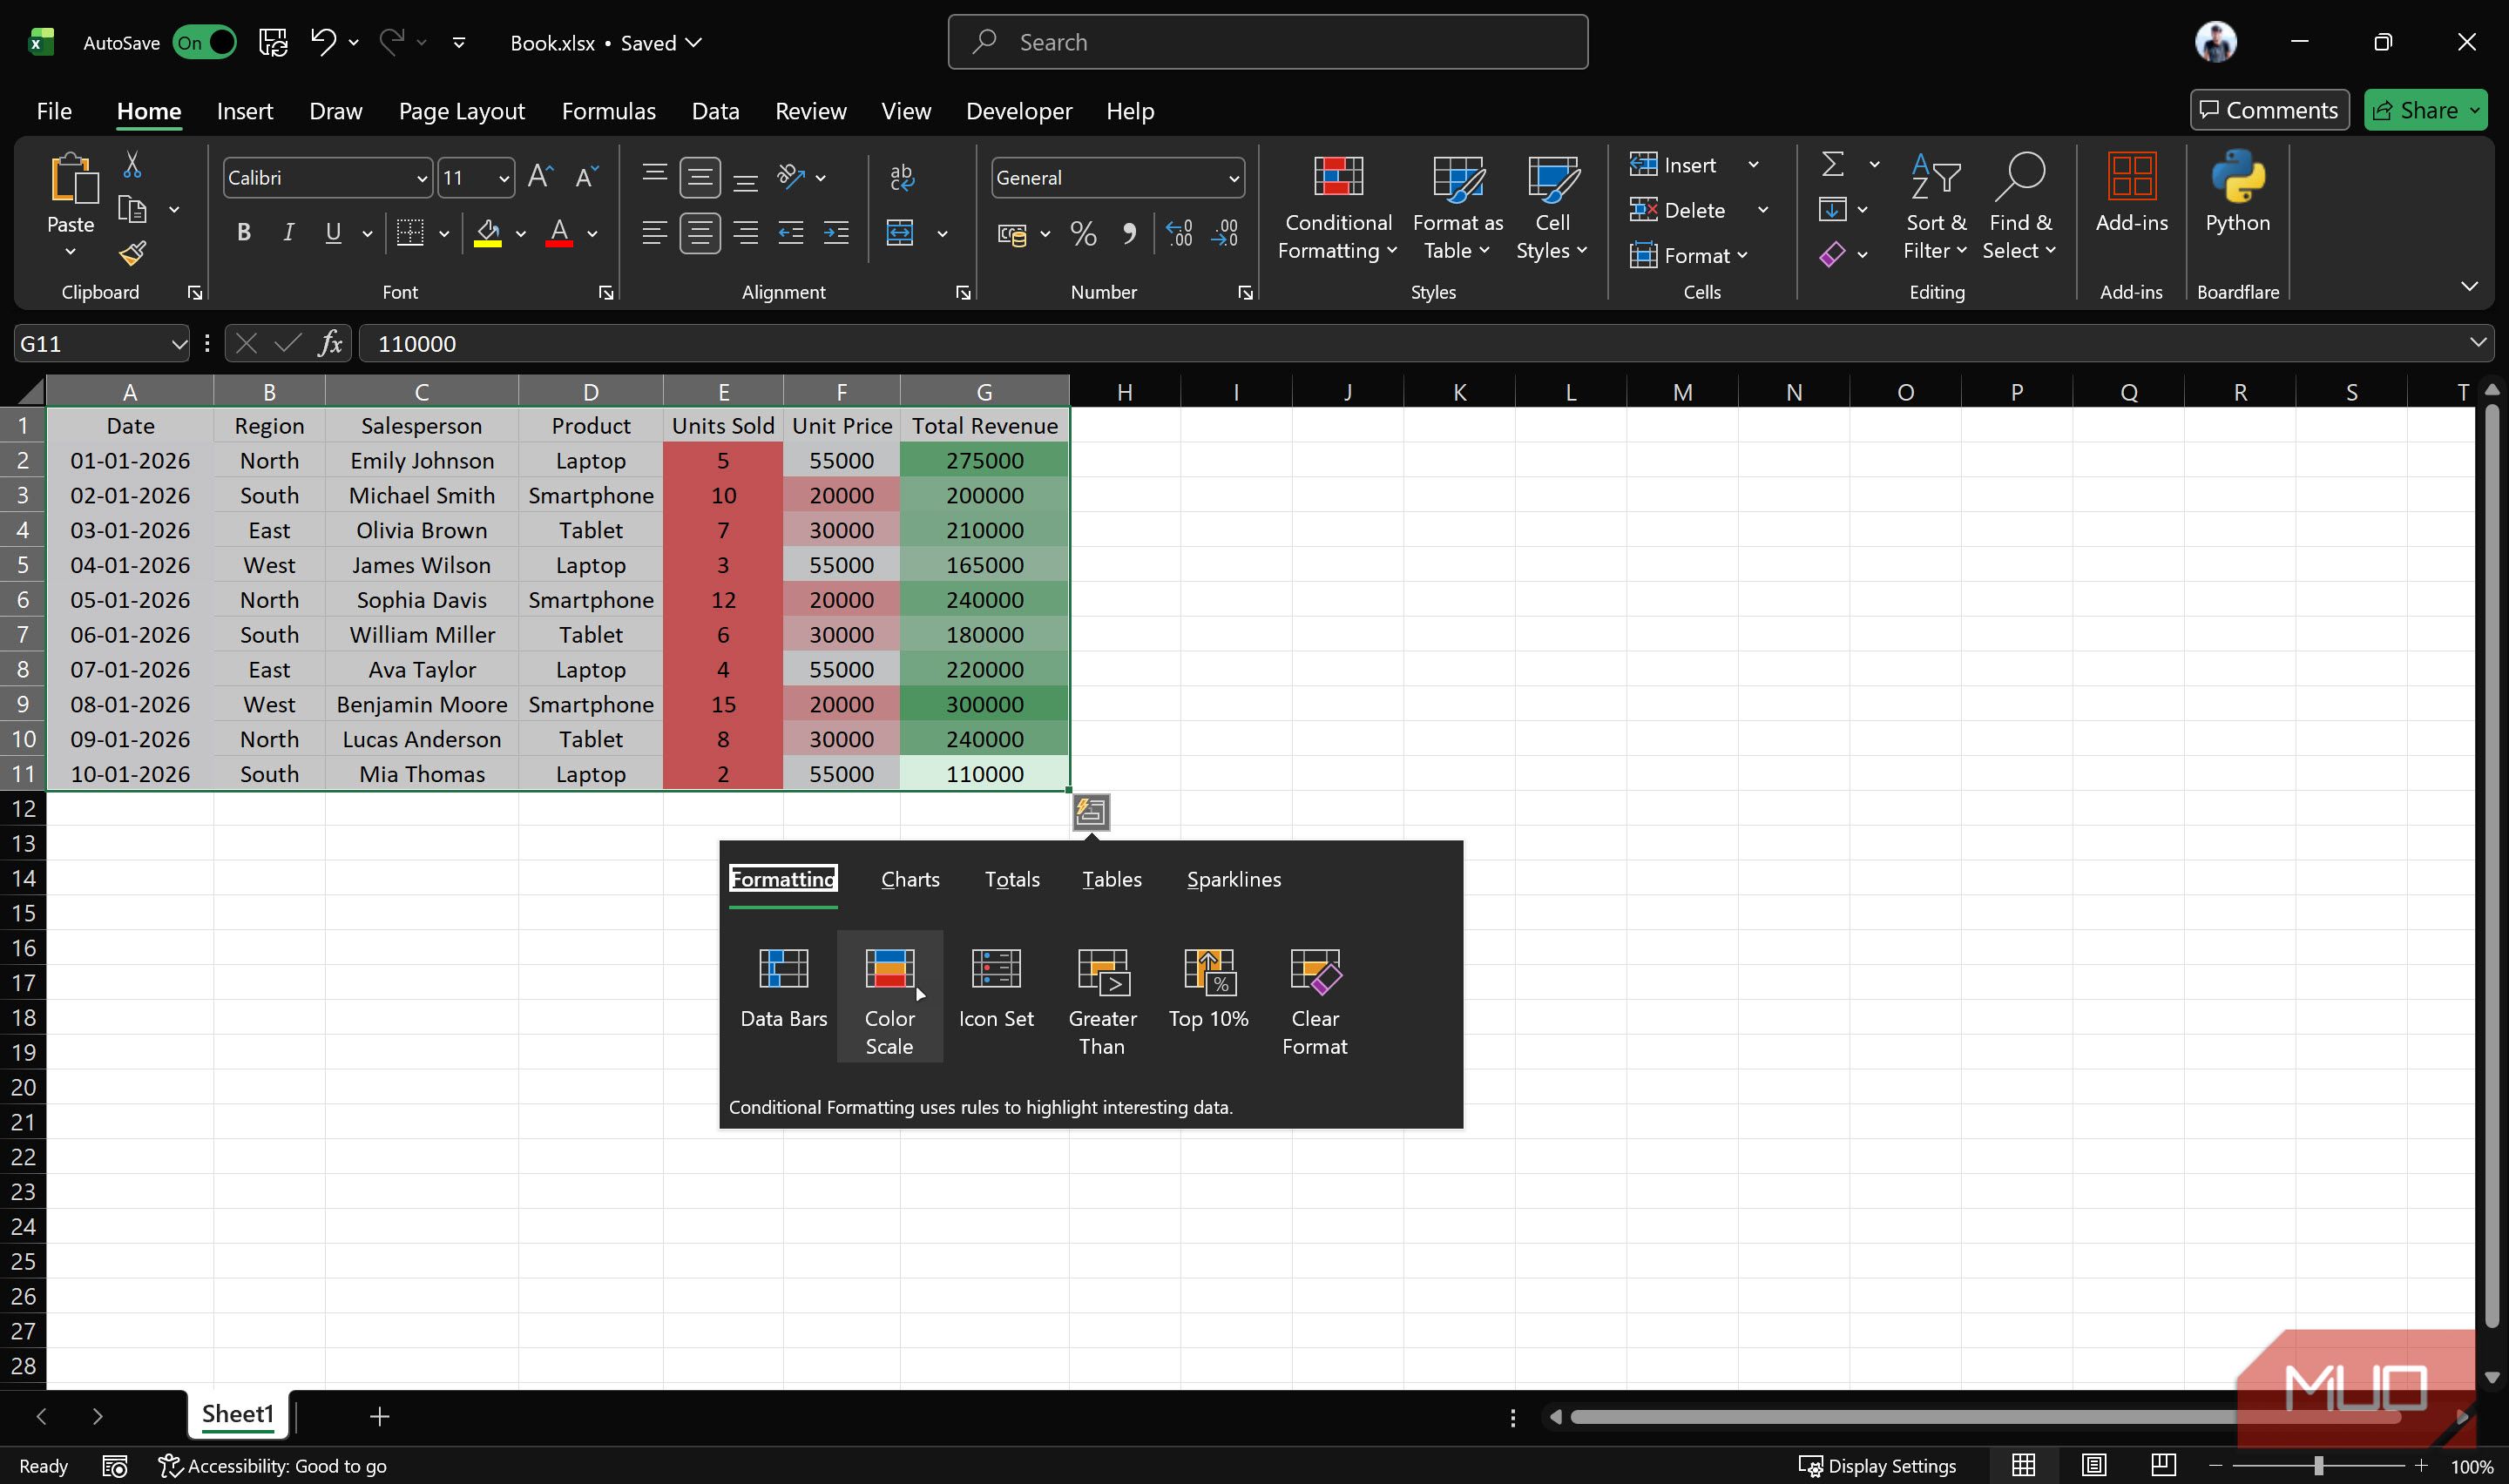The height and width of the screenshot is (1484, 2509).
Task: Click the Increase Indent icon
Action: point(836,234)
